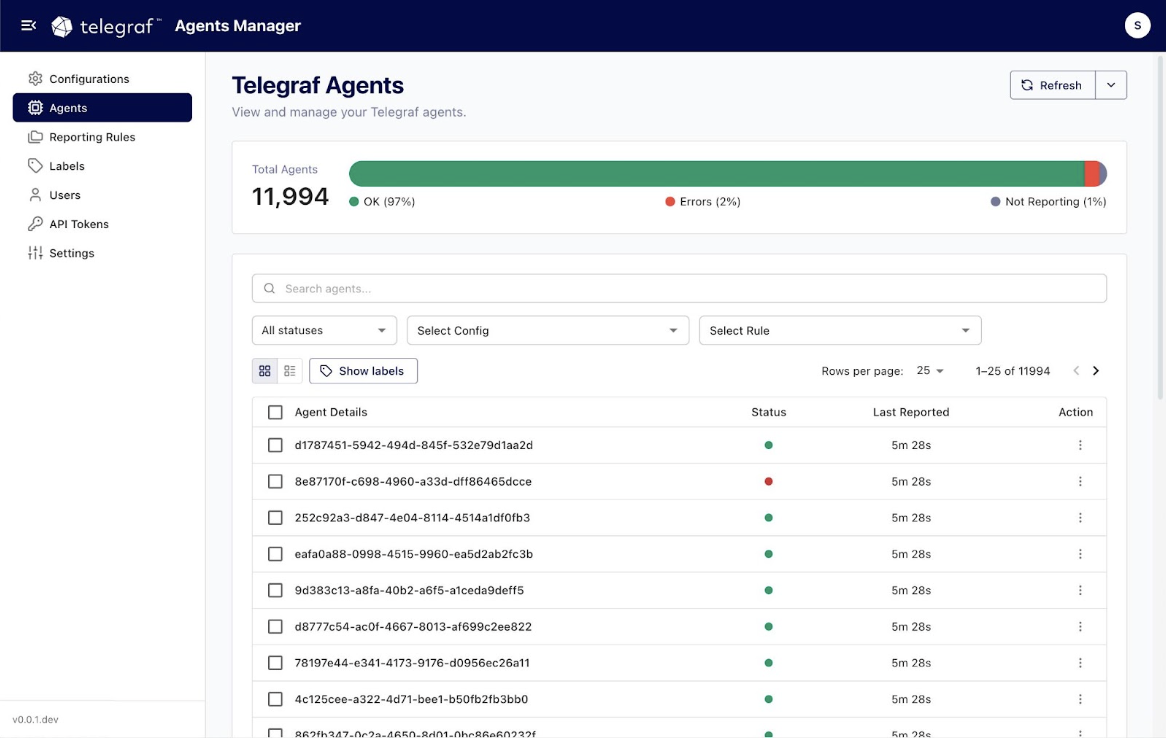1166x742 pixels.
Task: Click the Not Reporting (1%) legend entry
Action: coord(1049,201)
